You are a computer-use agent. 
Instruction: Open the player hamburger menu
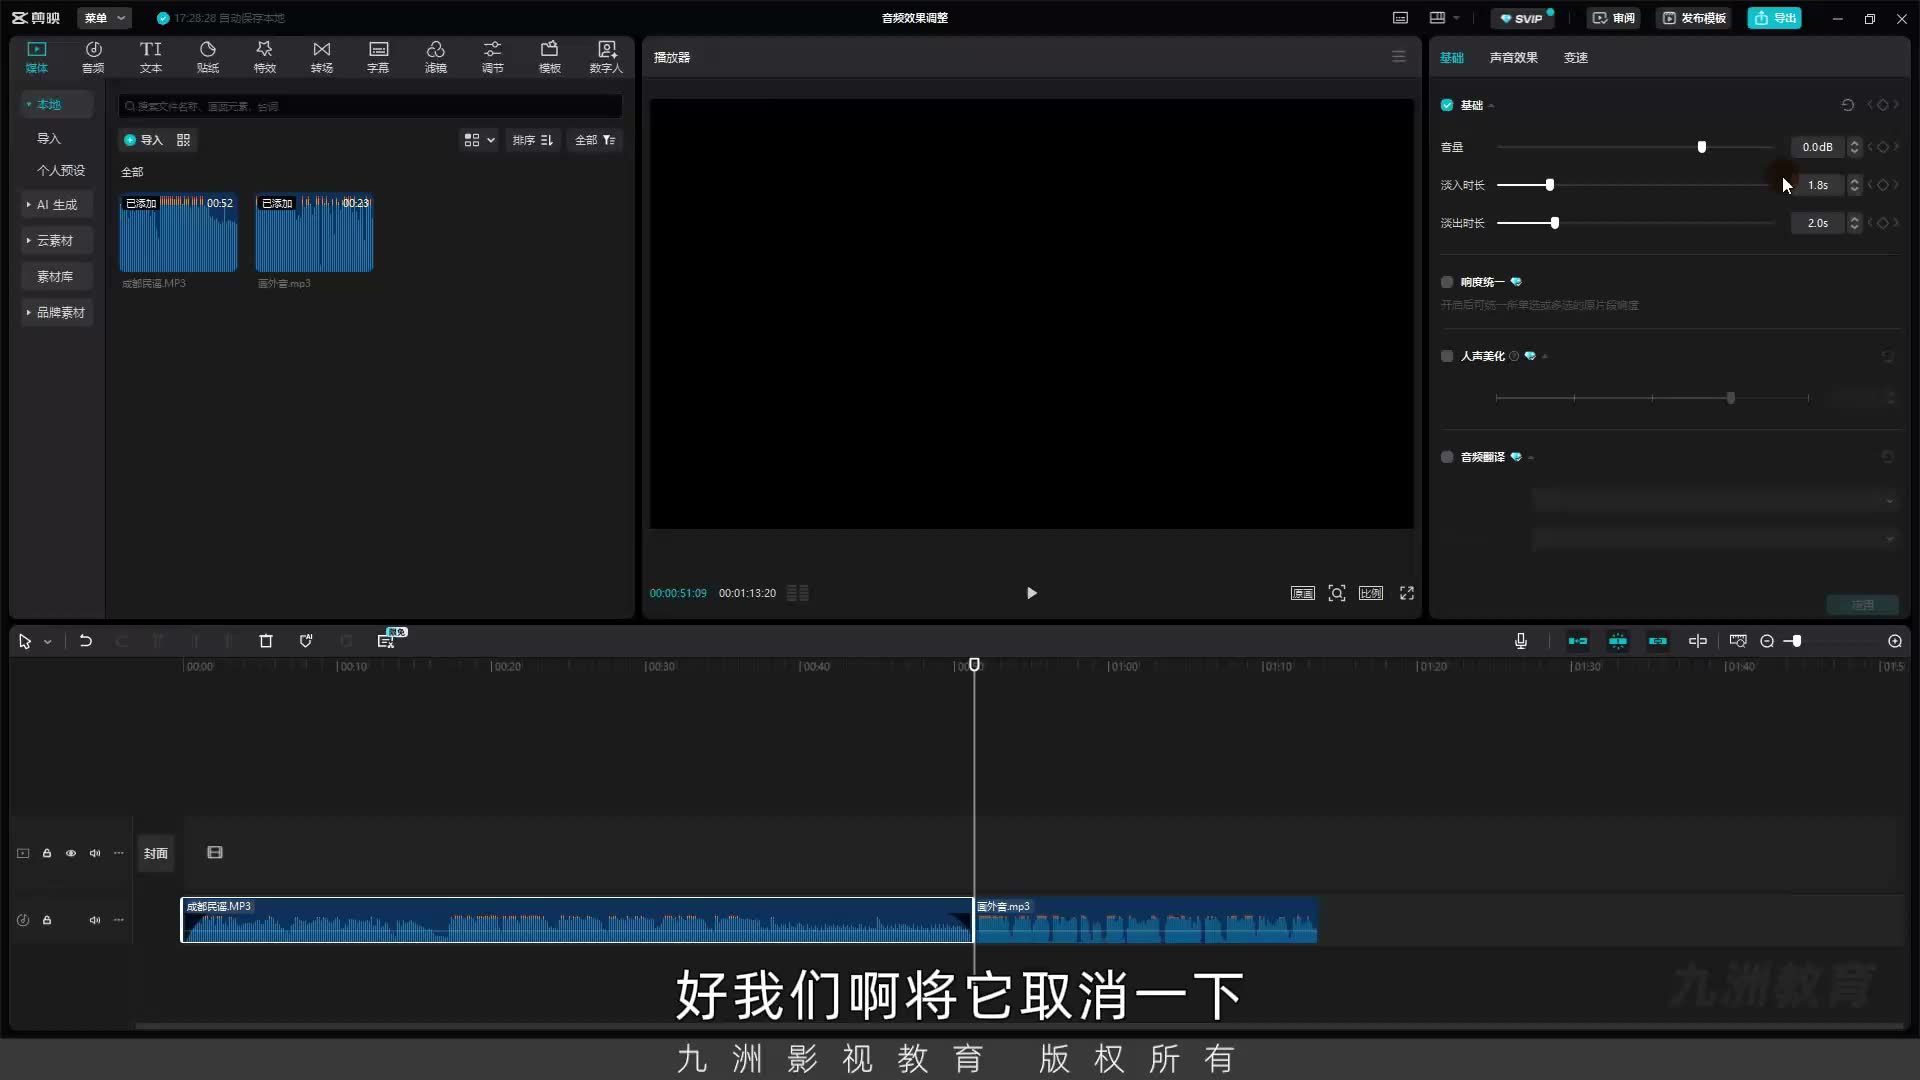[x=1399, y=57]
